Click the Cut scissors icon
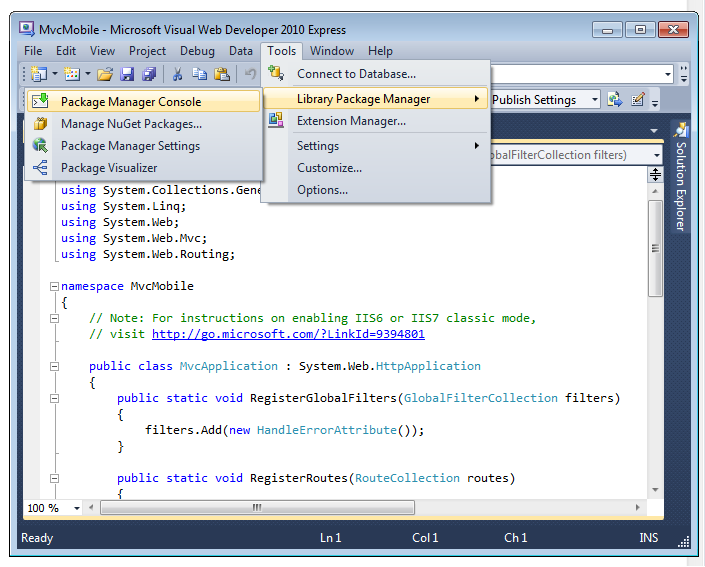 (x=177, y=74)
